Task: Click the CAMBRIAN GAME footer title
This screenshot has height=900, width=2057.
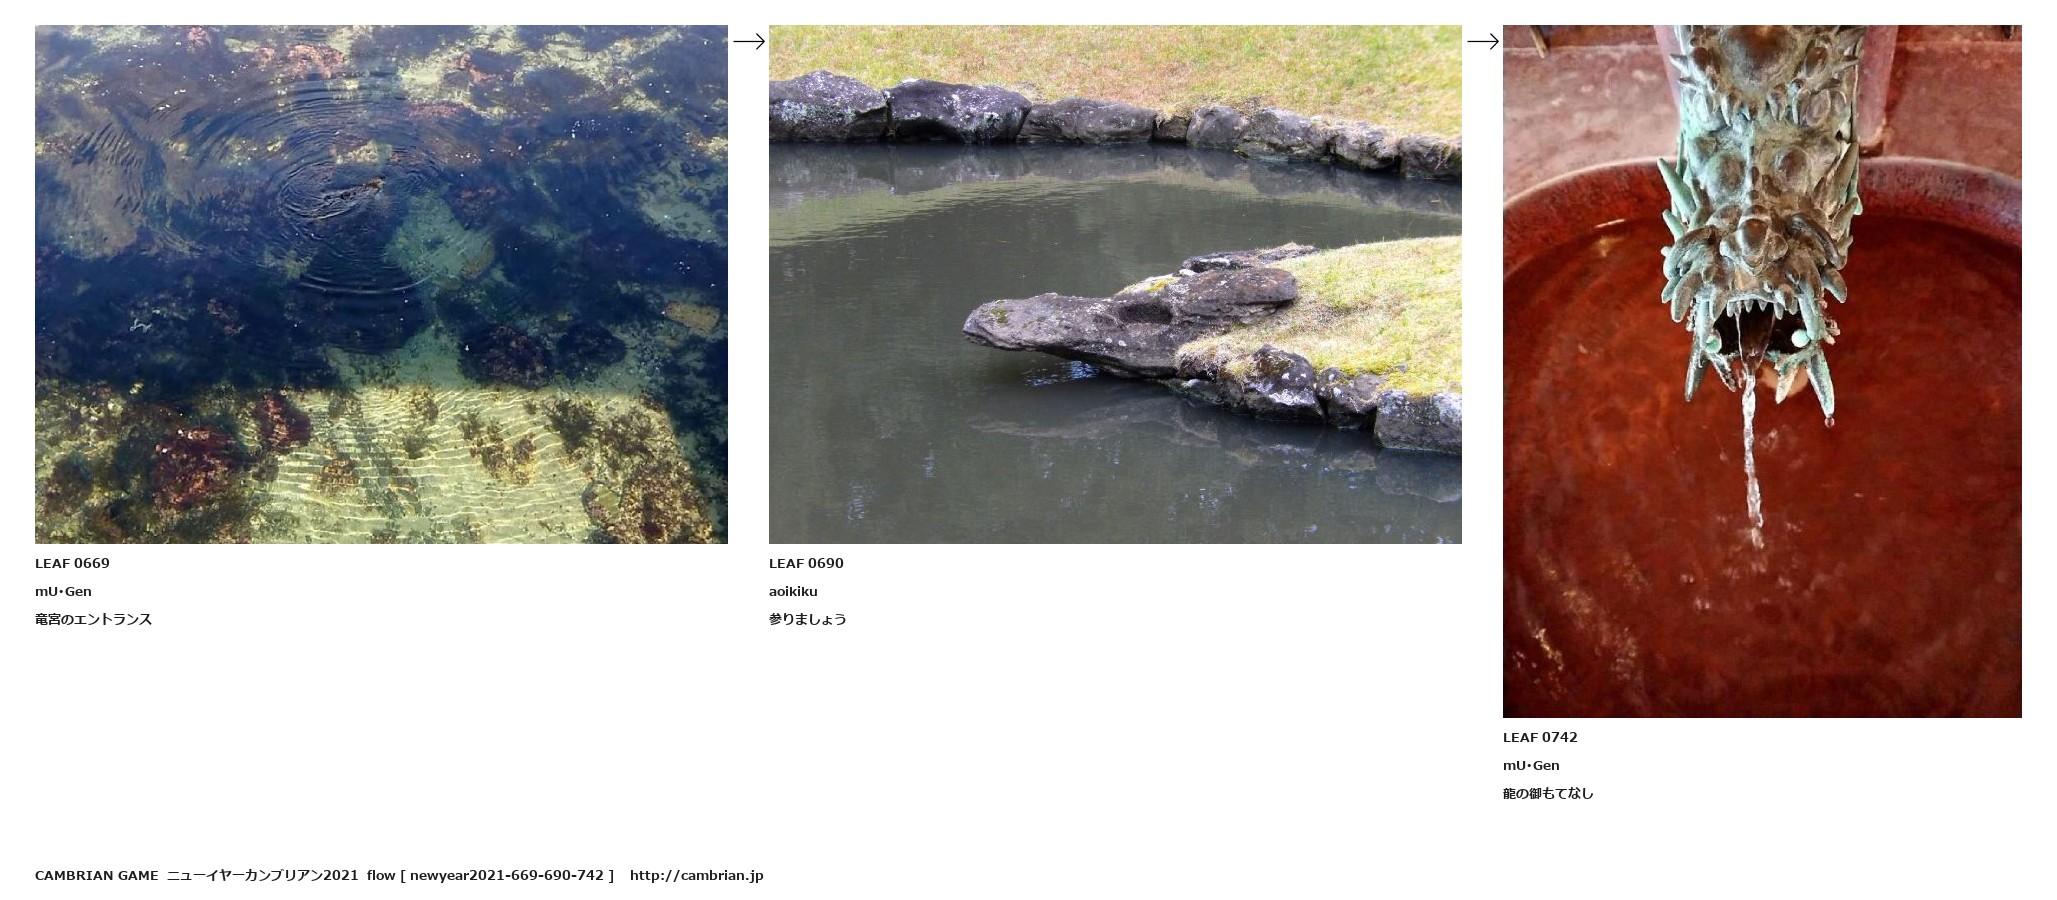Action: 96,875
